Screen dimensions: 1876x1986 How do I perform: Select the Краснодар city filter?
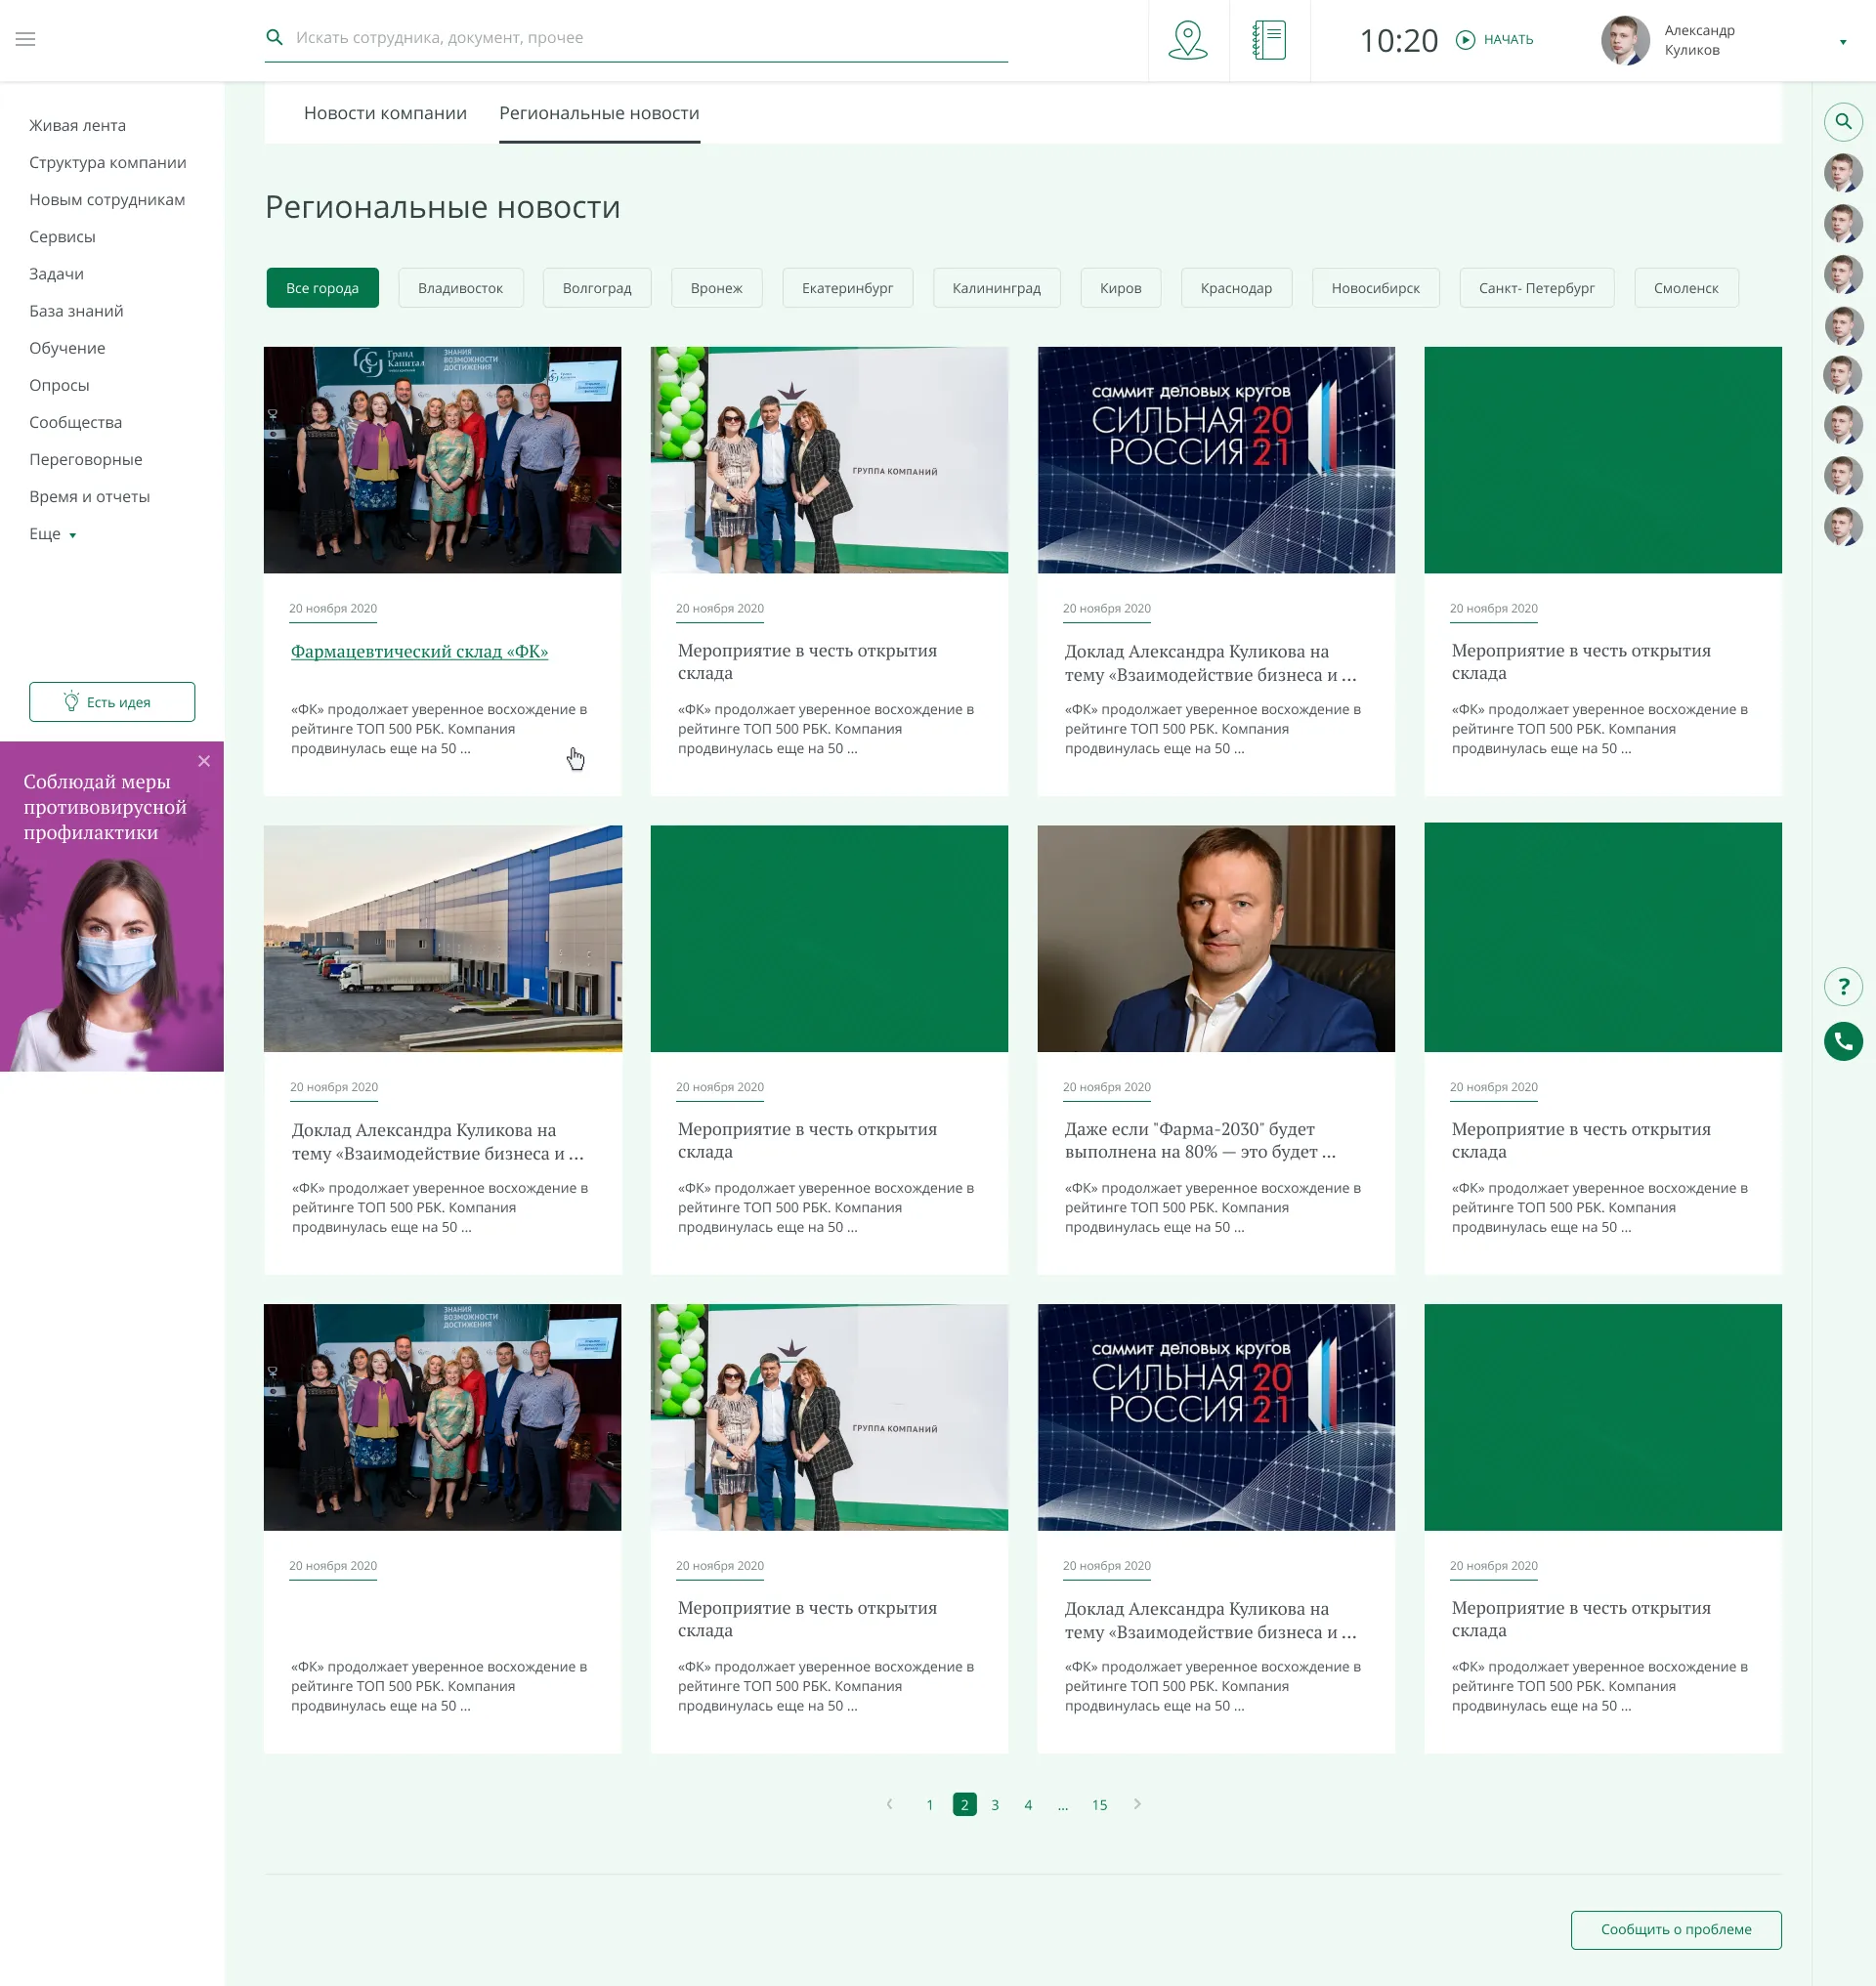click(x=1235, y=288)
